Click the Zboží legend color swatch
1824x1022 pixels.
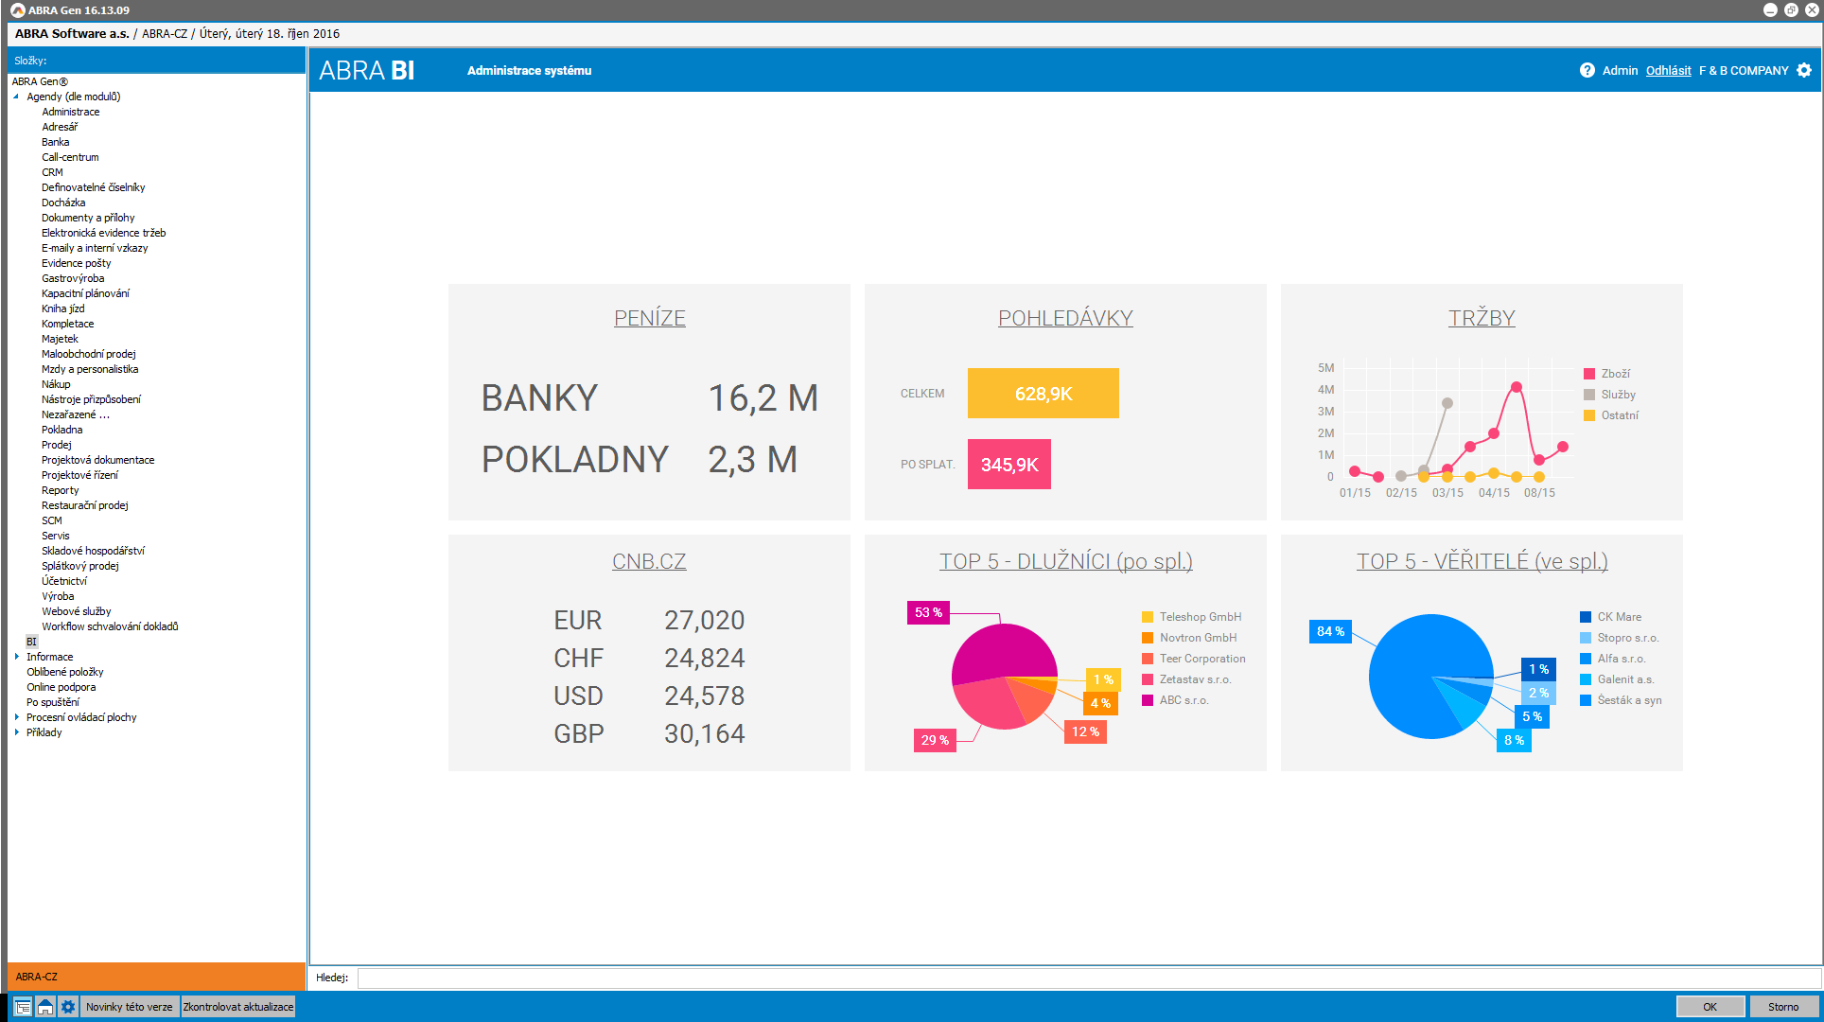click(1589, 374)
